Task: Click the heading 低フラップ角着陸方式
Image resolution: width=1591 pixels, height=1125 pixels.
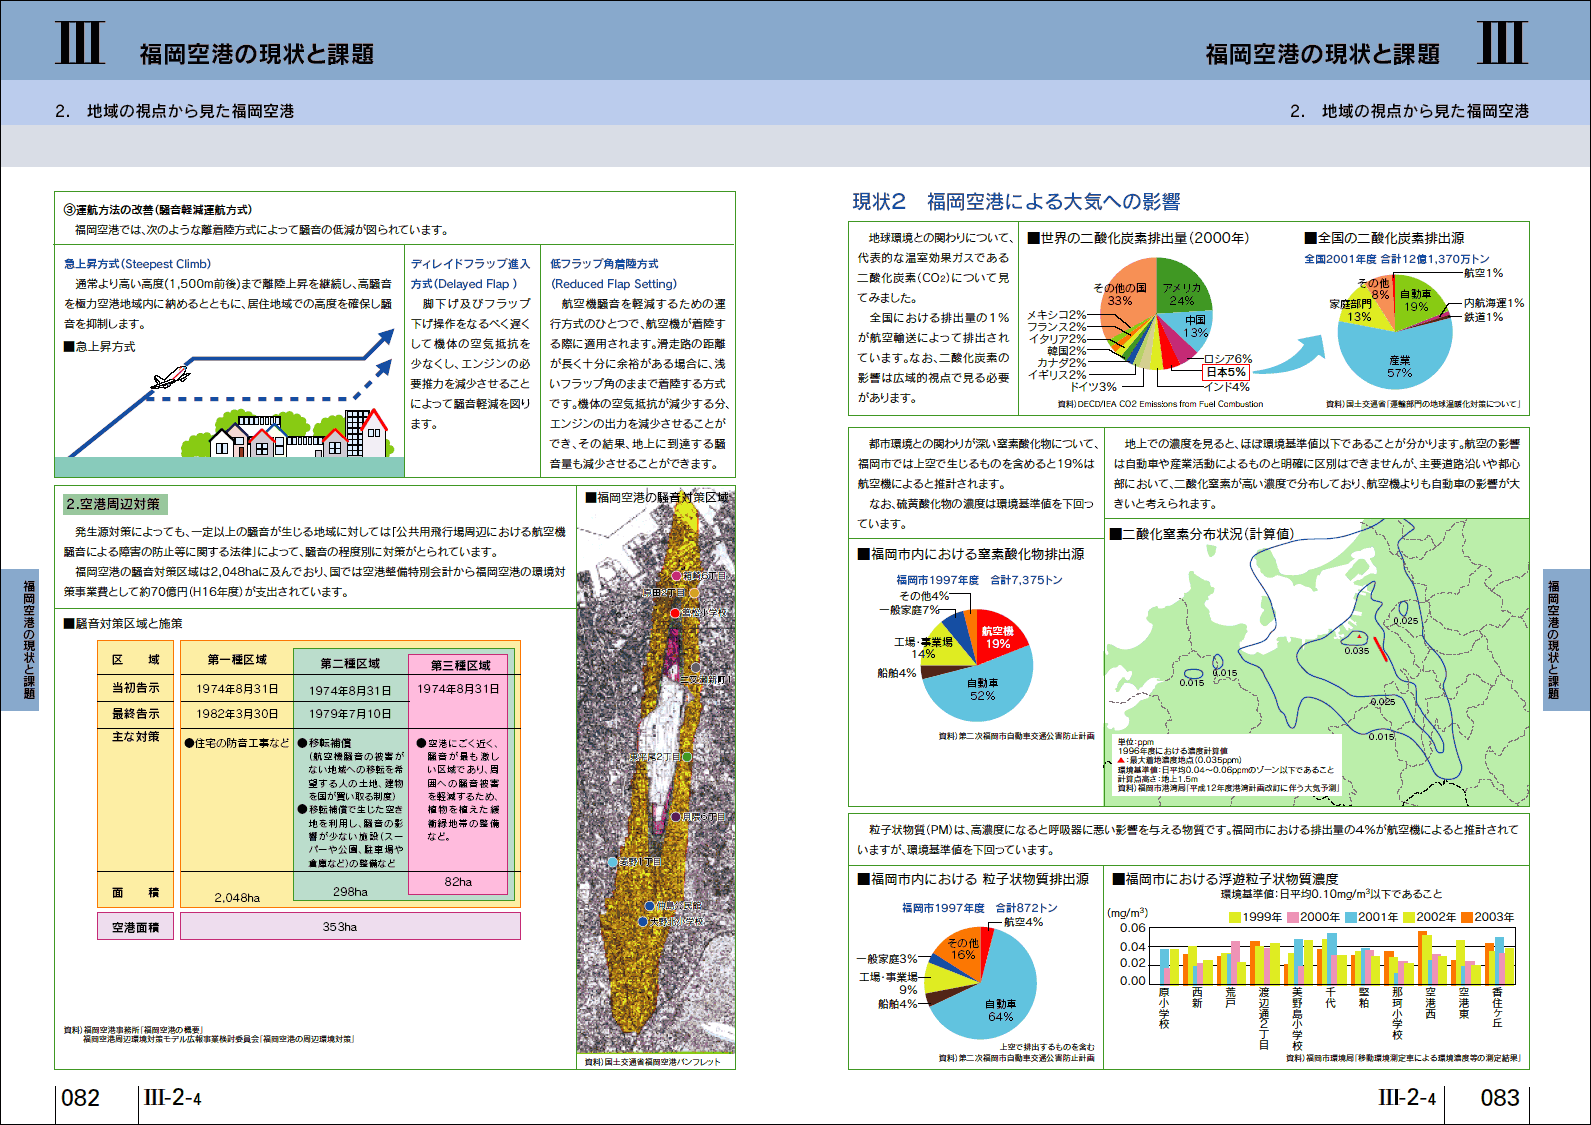Action: pyautogui.click(x=604, y=264)
